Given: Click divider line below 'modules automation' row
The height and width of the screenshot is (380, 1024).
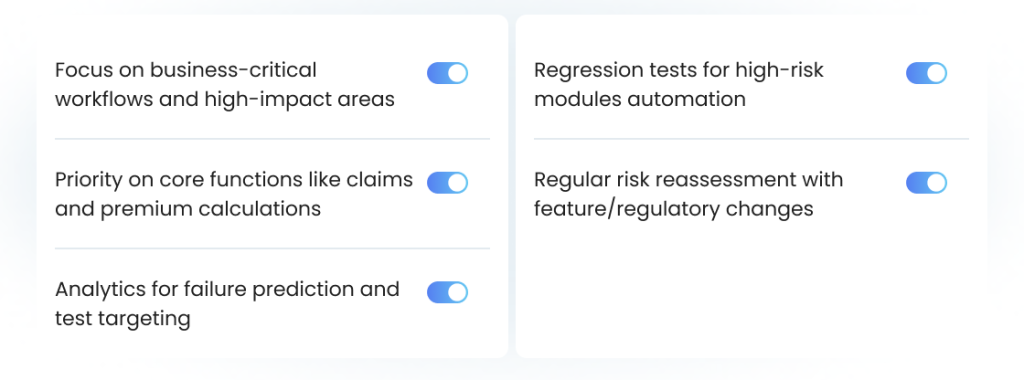Looking at the screenshot, I should point(752,138).
